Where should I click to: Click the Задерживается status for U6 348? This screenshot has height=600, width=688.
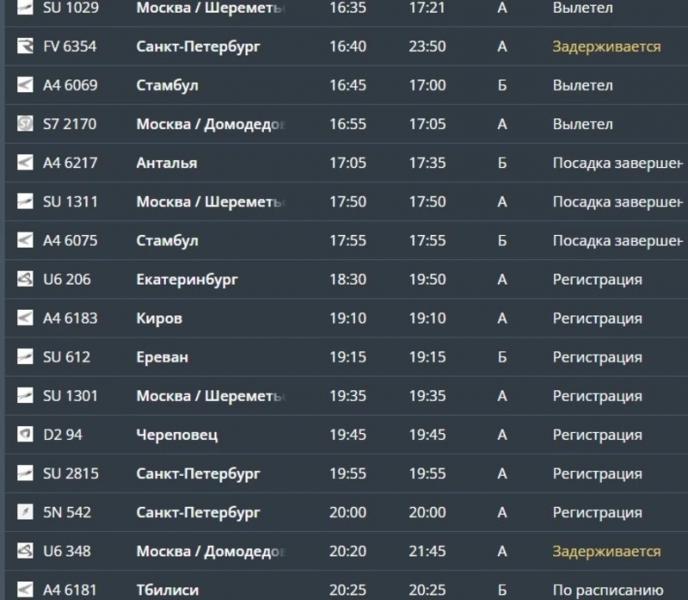point(606,551)
